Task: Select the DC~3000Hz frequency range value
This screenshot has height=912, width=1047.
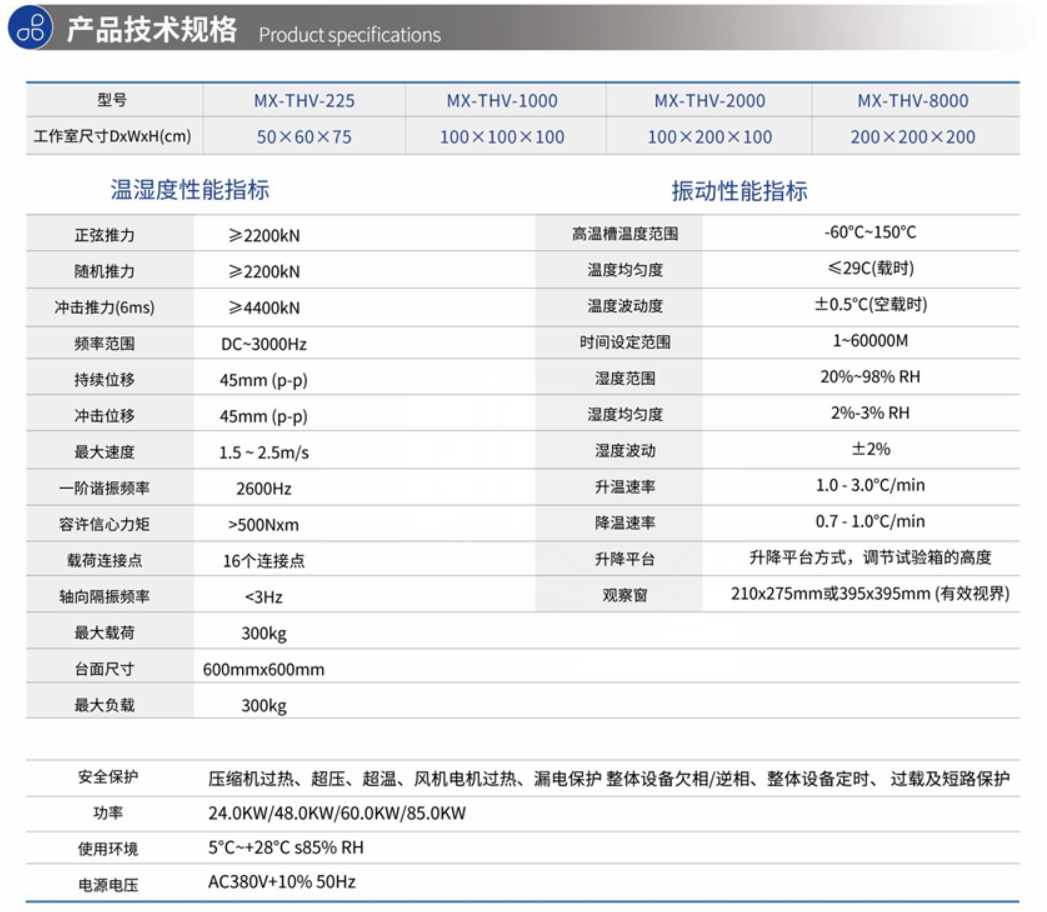Action: click(x=264, y=344)
